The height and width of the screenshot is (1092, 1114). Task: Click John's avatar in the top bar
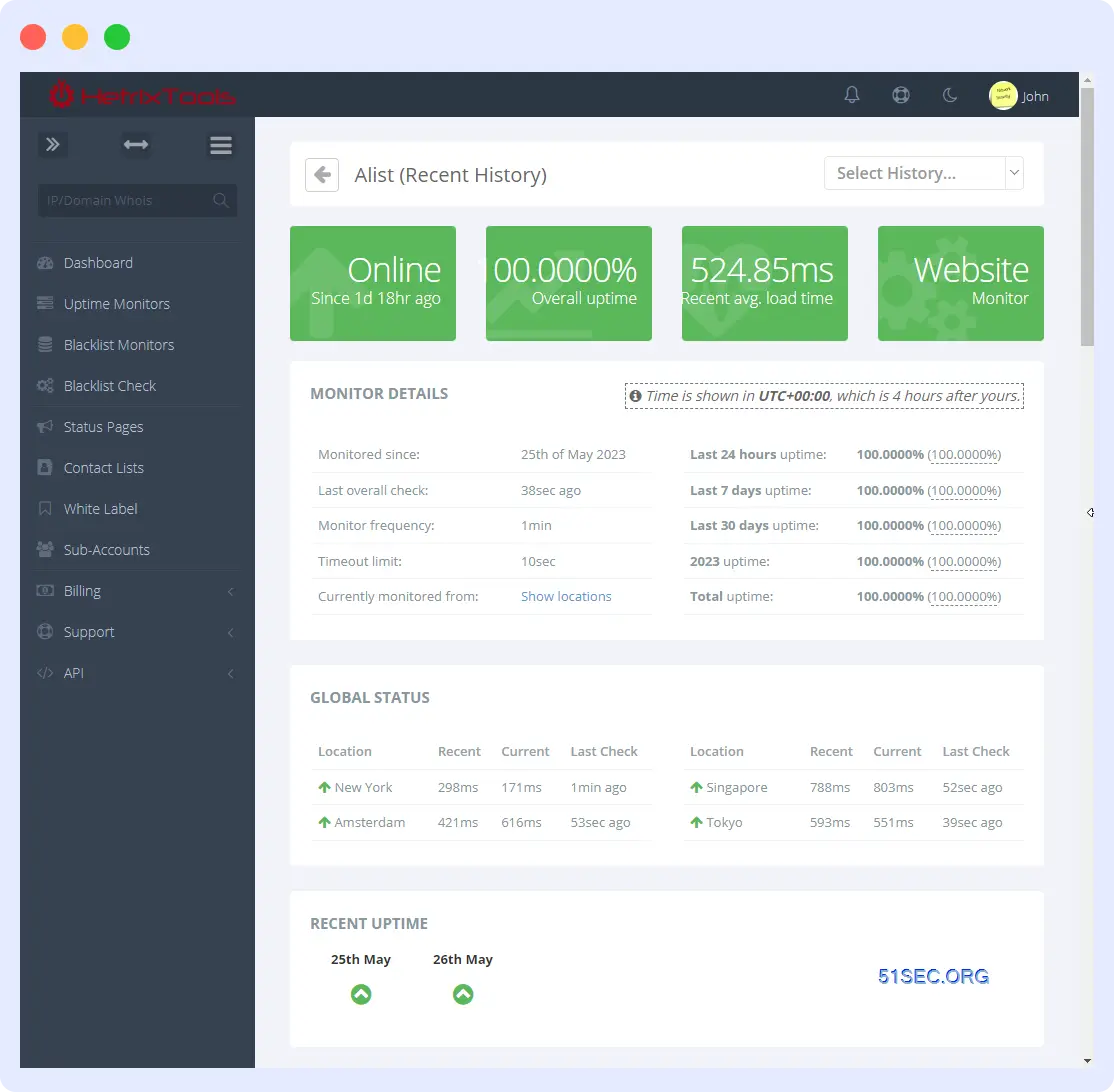pyautogui.click(x=1002, y=95)
